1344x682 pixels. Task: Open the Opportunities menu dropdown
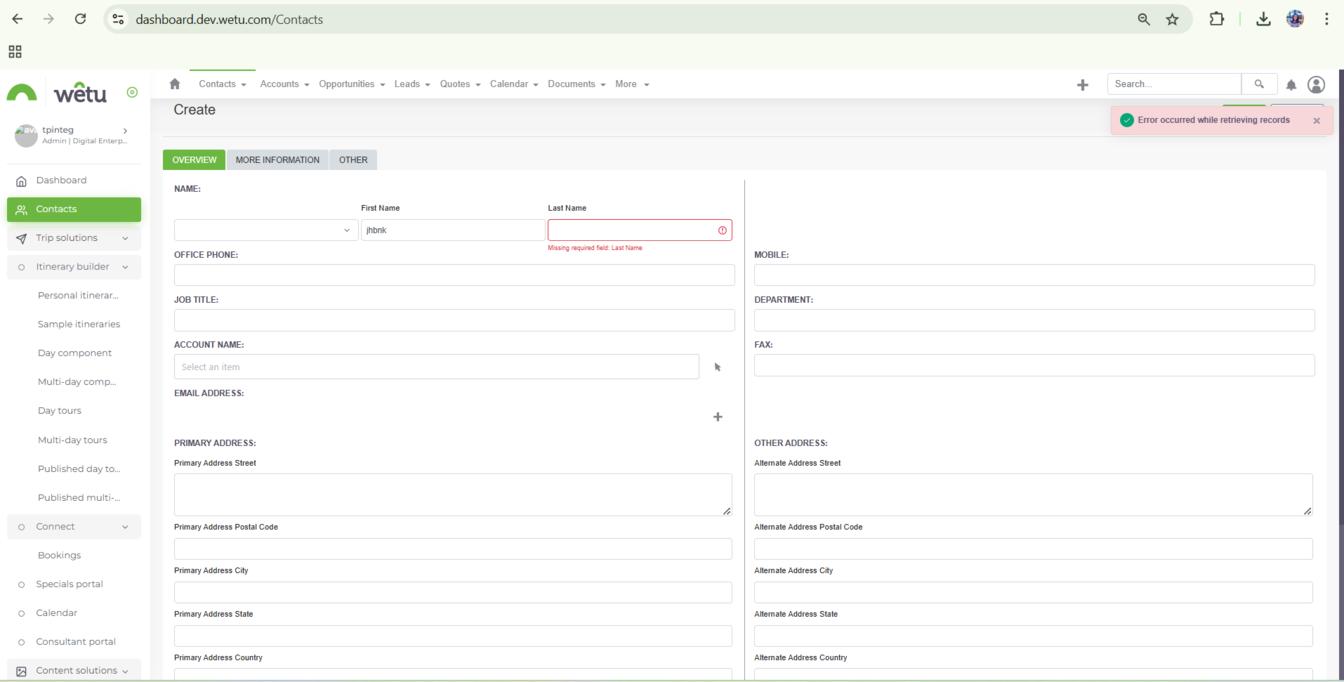coord(351,84)
